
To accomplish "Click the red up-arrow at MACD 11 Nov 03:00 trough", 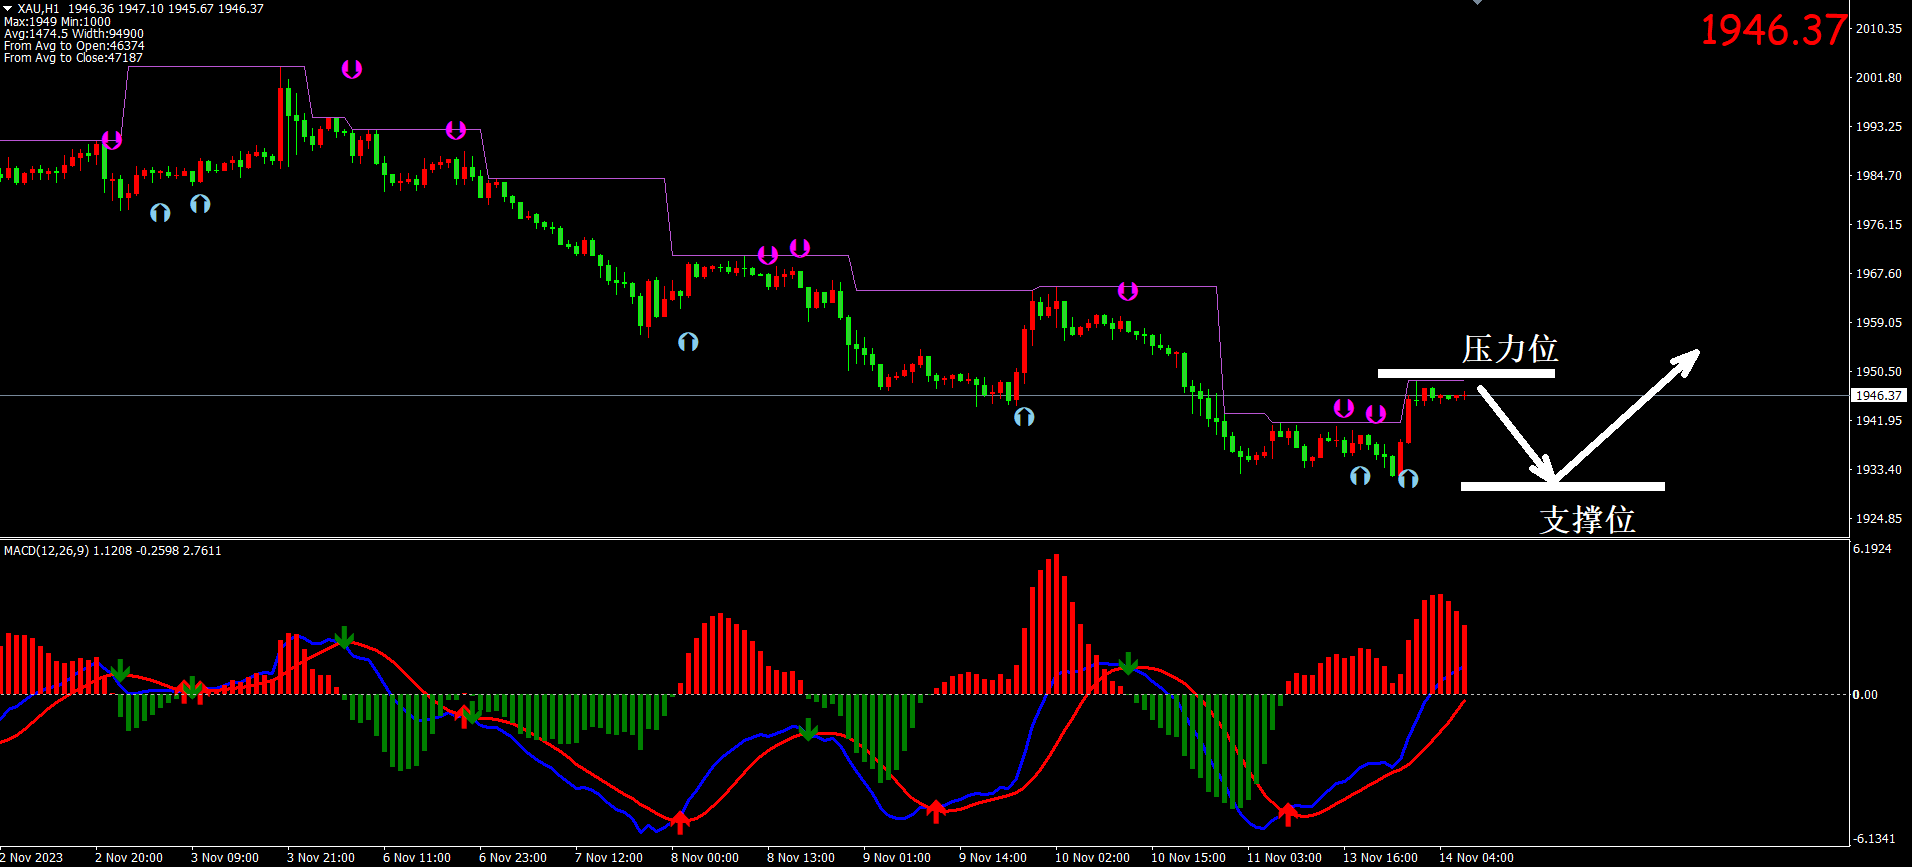I will pyautogui.click(x=1288, y=813).
